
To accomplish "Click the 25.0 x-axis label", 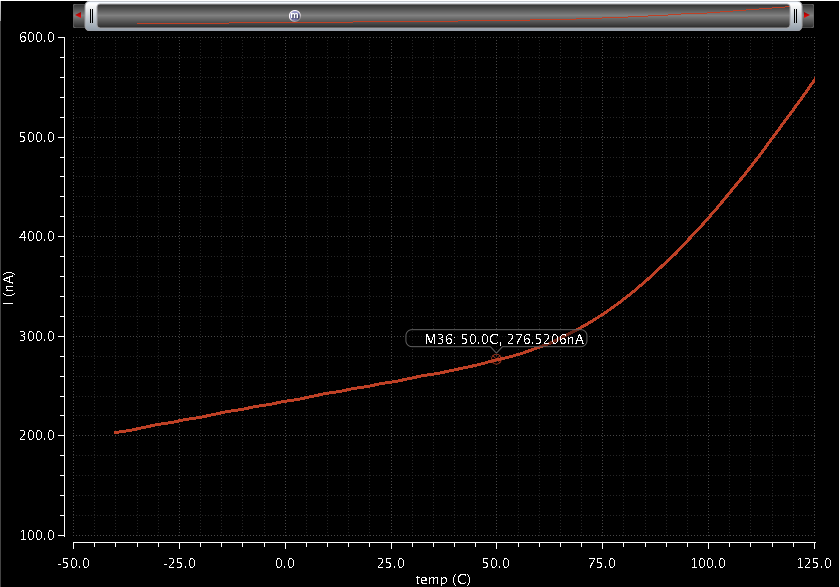I will 391,563.
